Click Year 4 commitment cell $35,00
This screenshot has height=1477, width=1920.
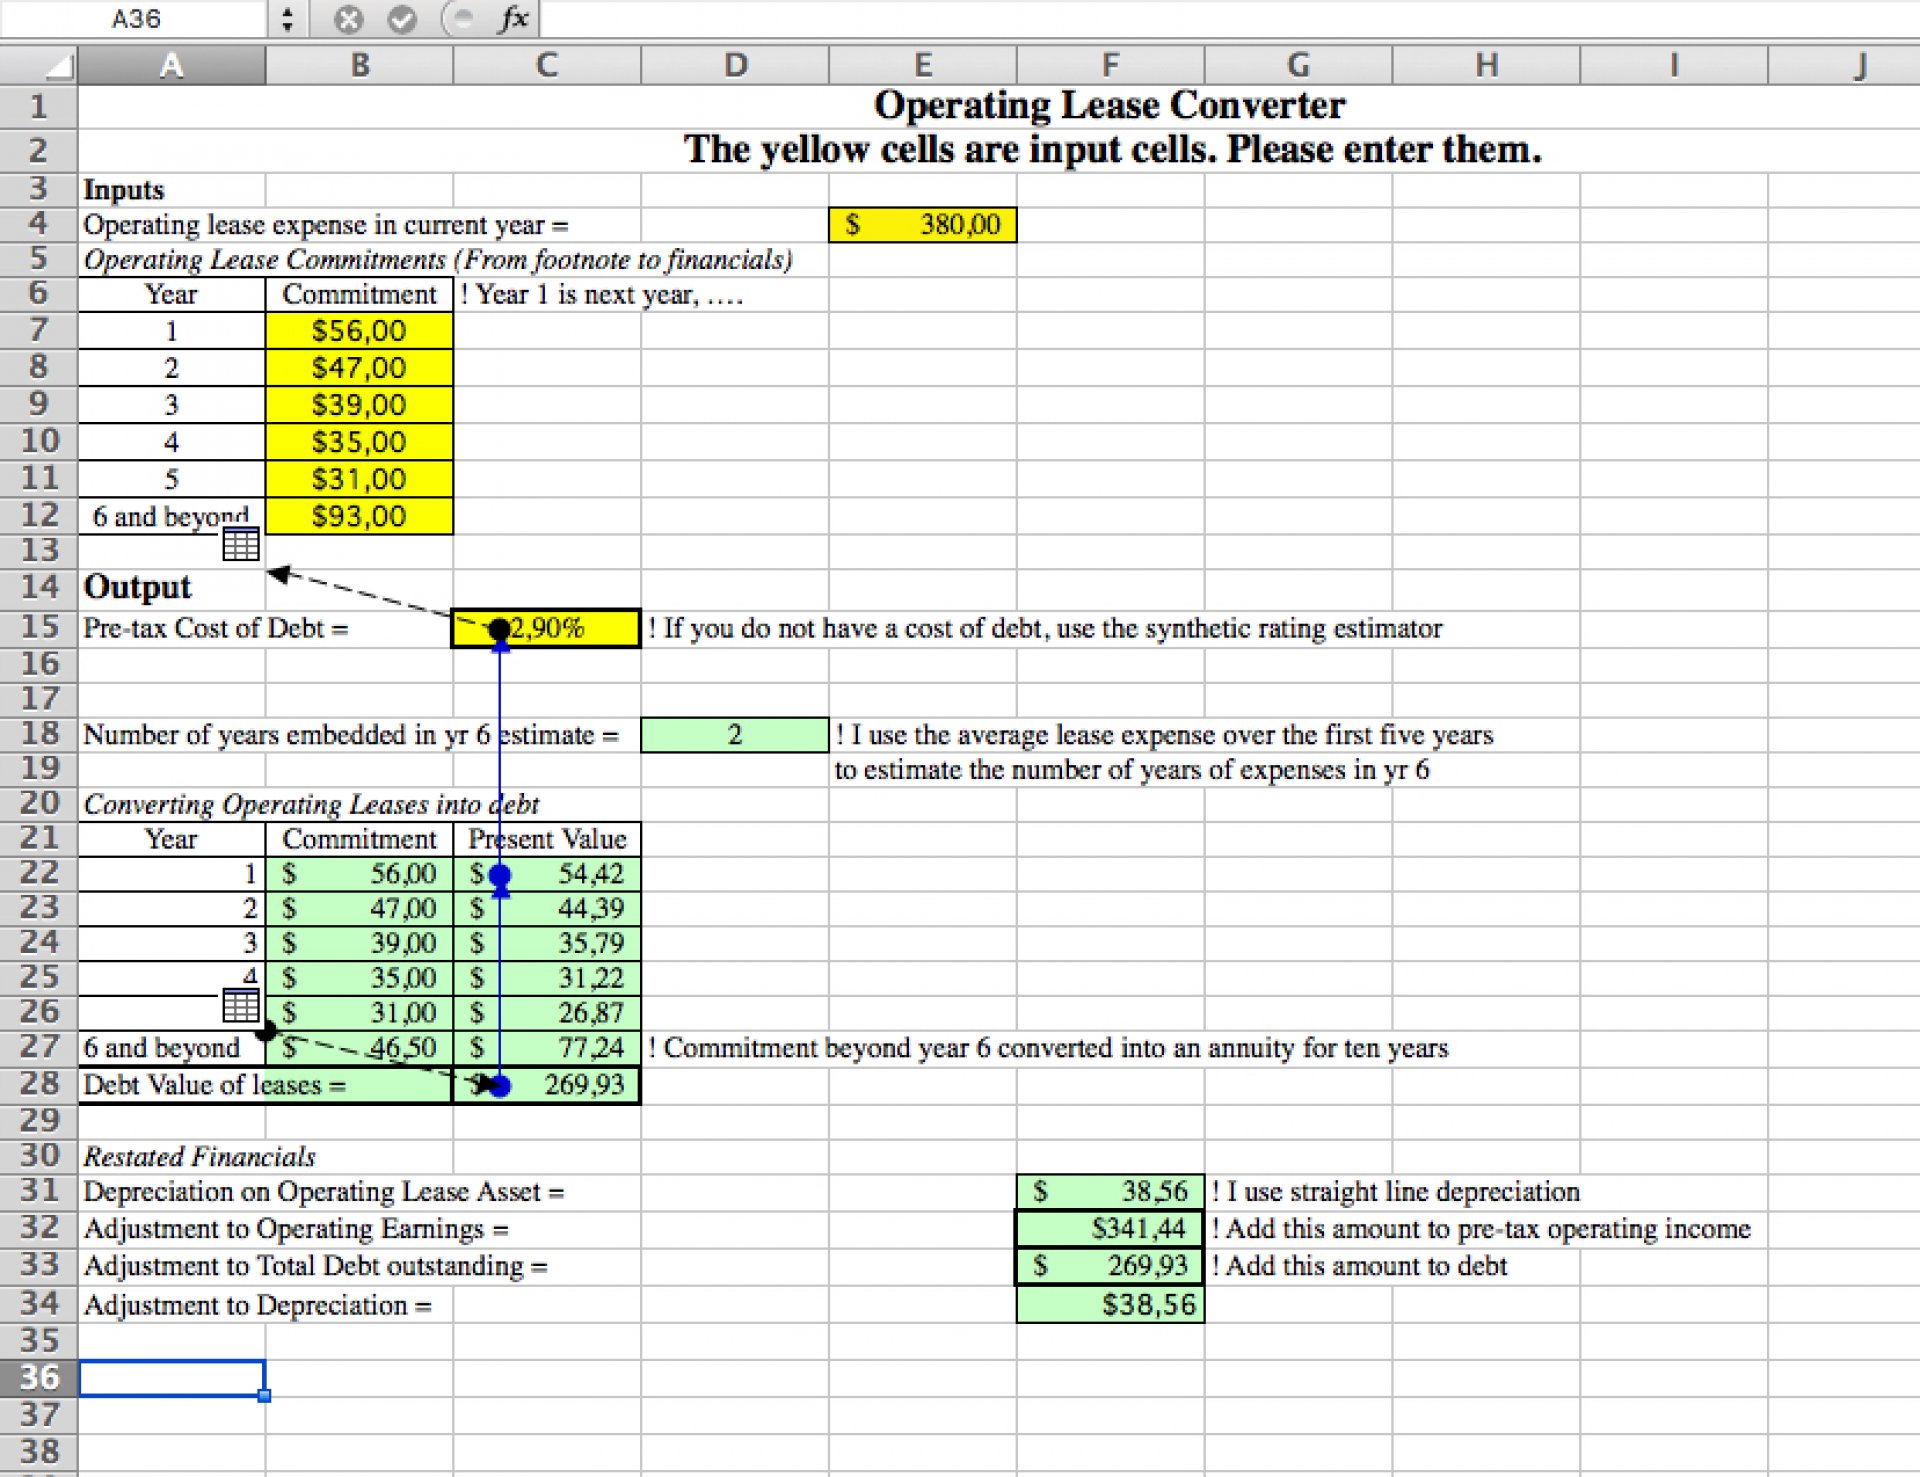coord(360,441)
